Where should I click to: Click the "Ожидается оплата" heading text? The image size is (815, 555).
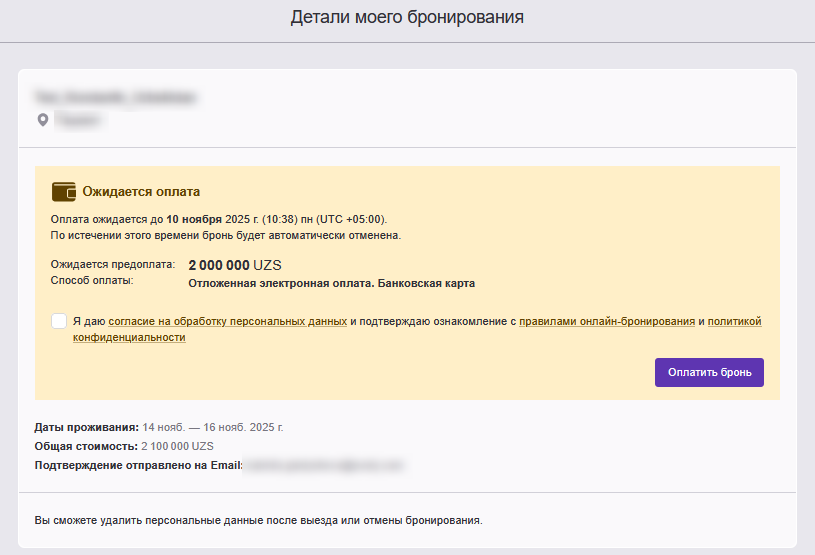pos(141,191)
